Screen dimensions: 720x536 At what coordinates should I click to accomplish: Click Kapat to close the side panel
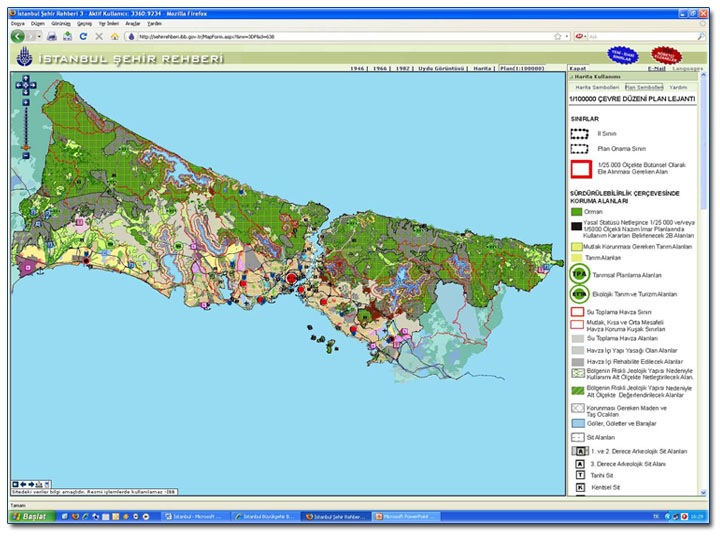pyautogui.click(x=577, y=68)
